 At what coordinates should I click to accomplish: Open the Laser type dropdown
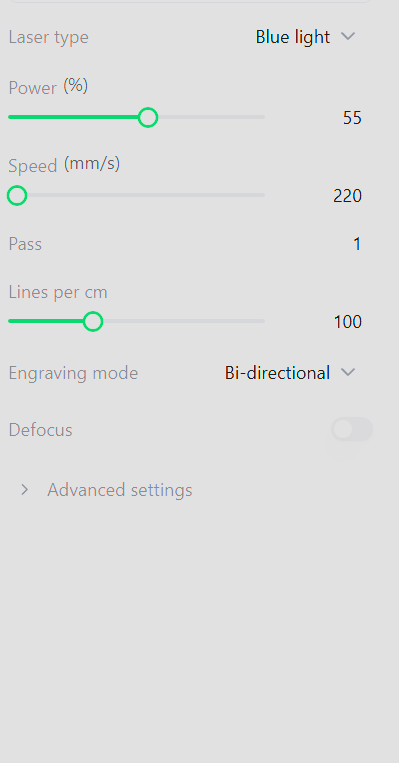click(306, 37)
